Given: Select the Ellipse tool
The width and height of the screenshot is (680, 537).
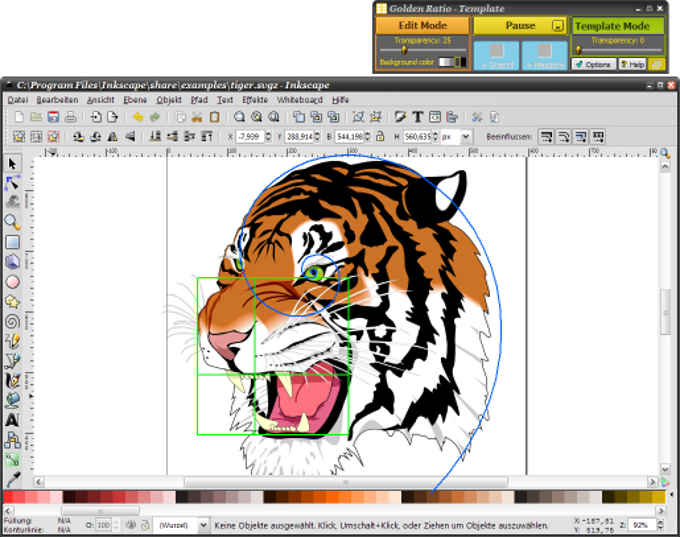Looking at the screenshot, I should (x=13, y=282).
